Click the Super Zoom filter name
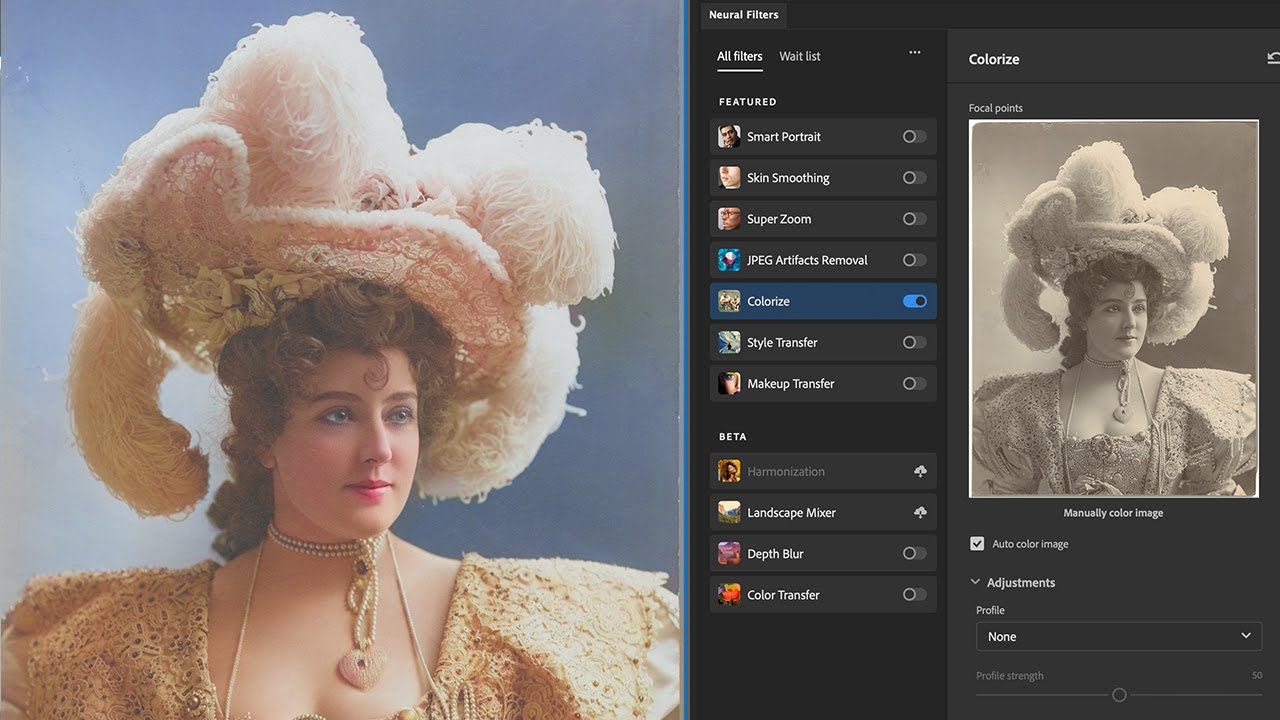The height and width of the screenshot is (720, 1280). (779, 219)
